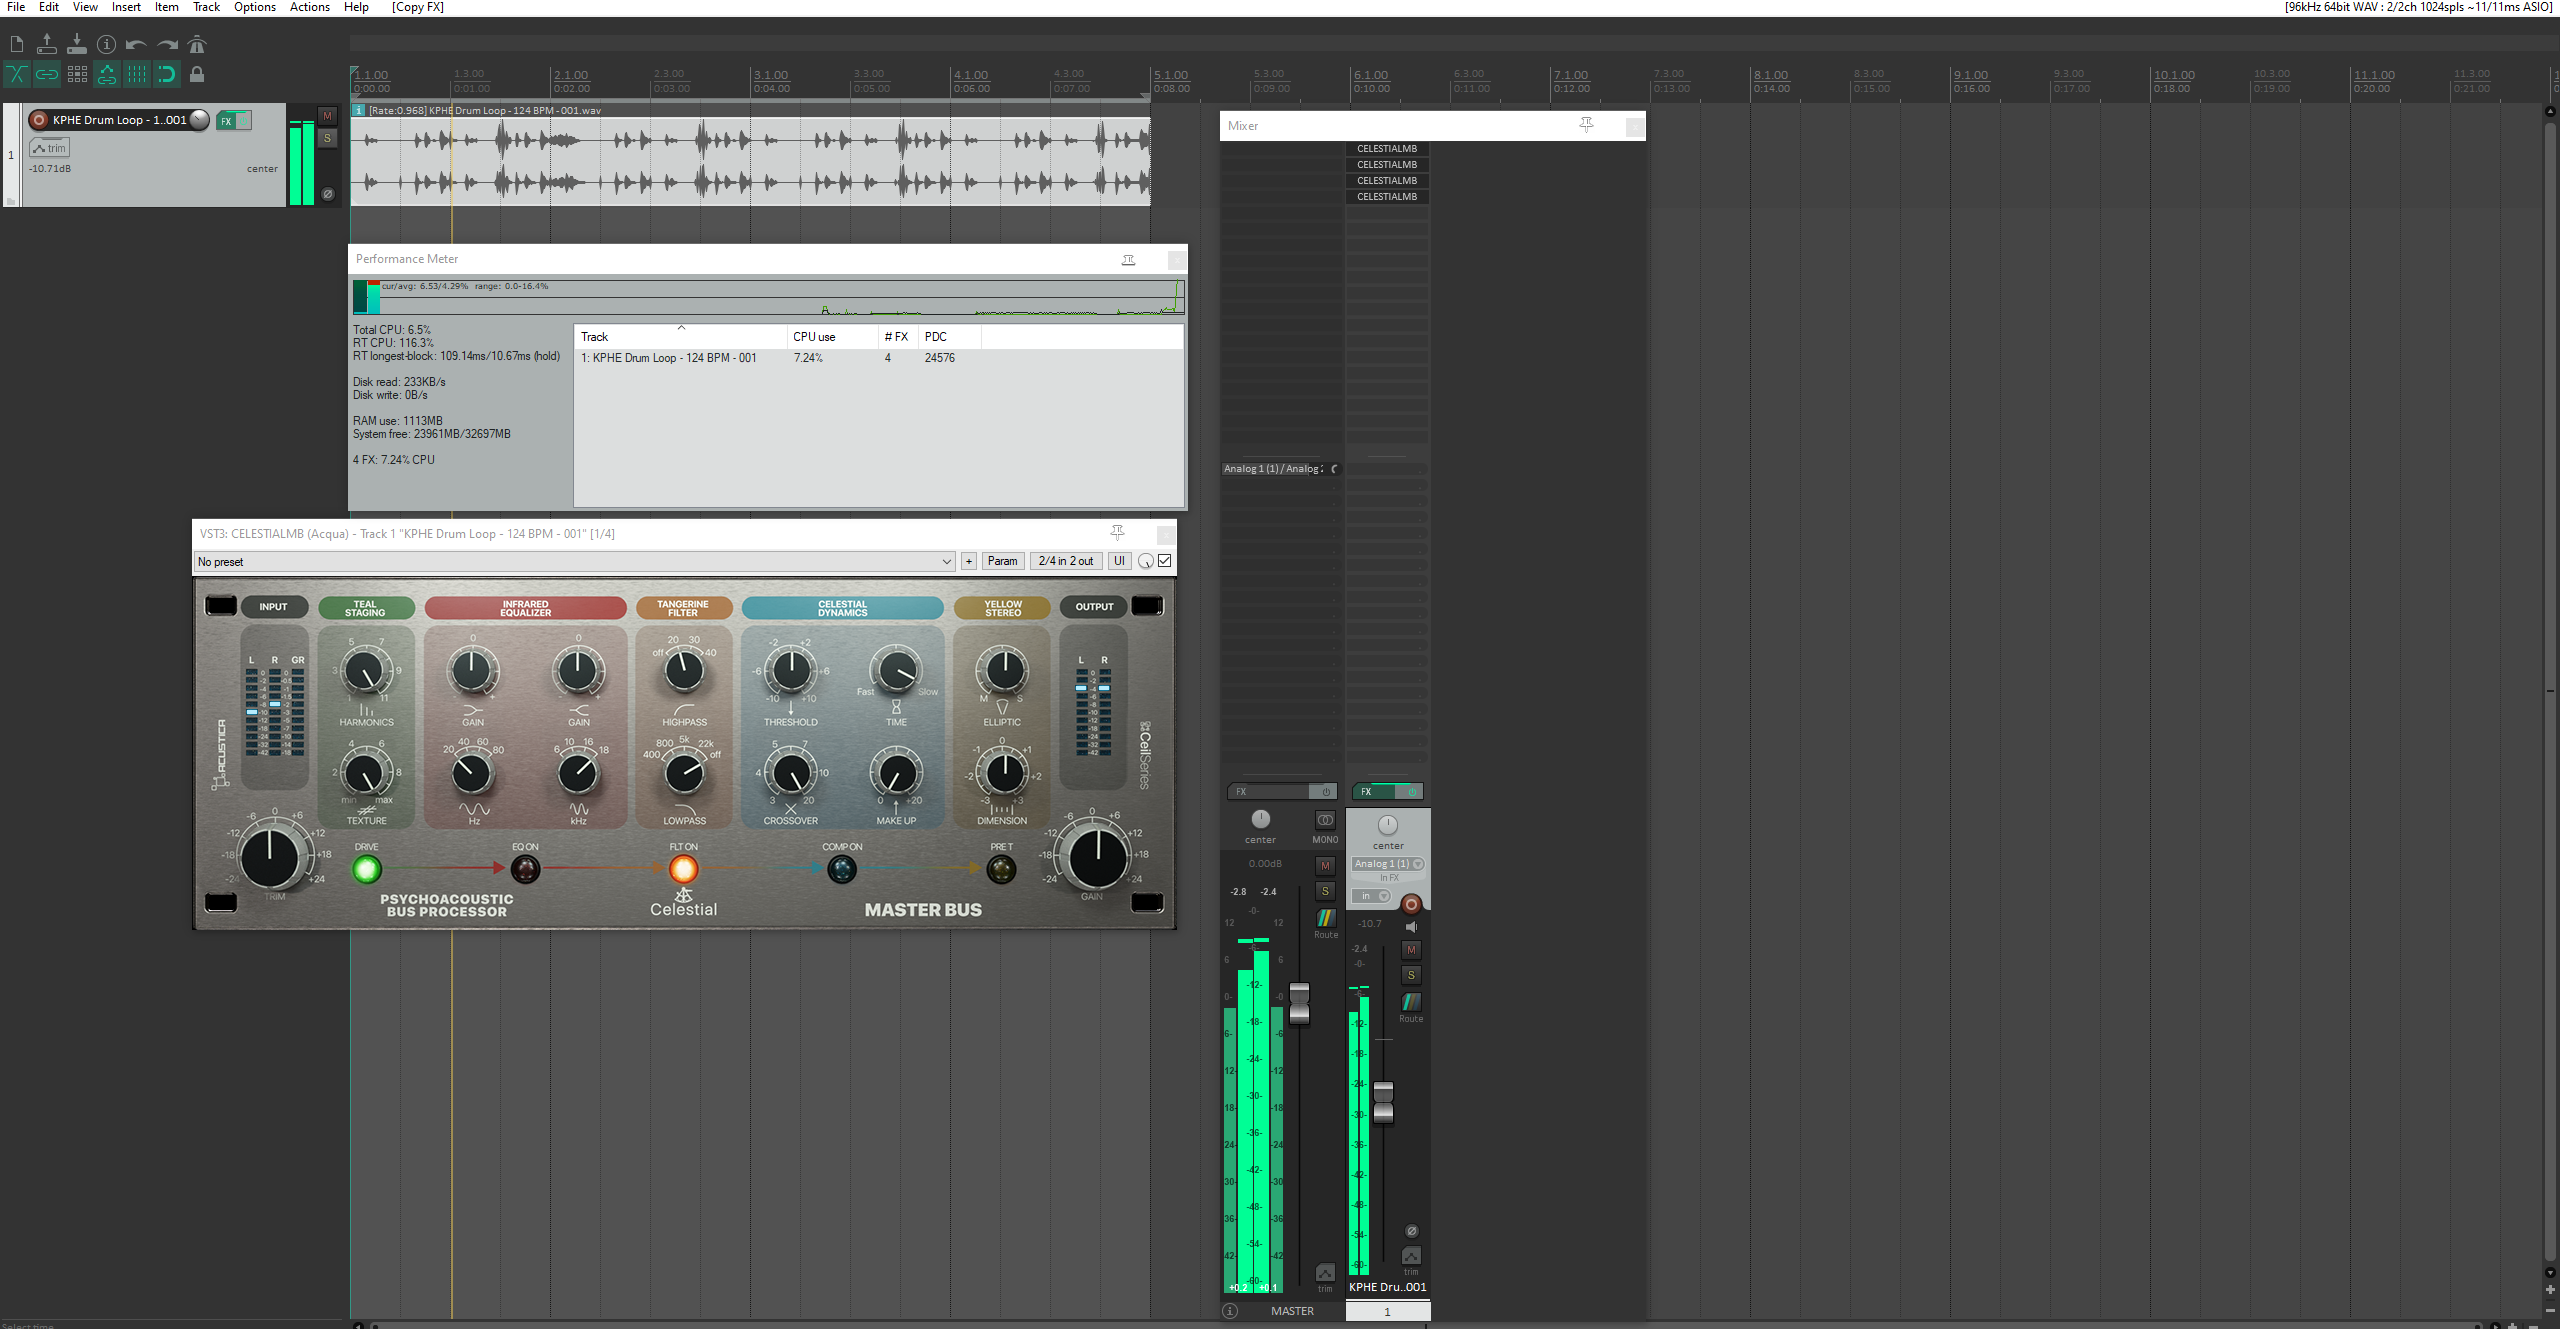Open the Options menu
The width and height of the screenshot is (2560, 1329).
click(254, 7)
